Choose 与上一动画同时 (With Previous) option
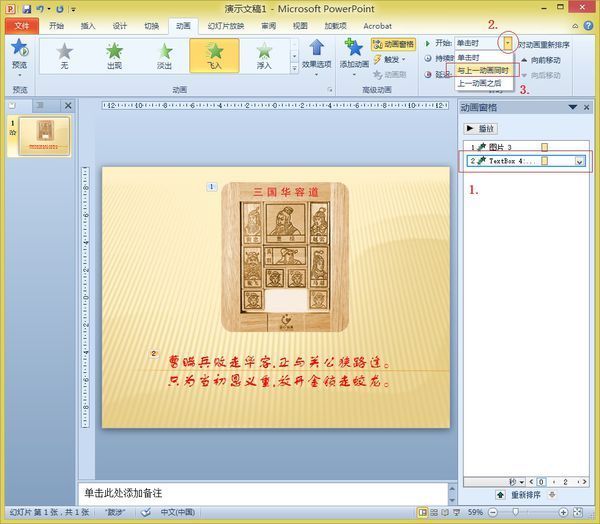This screenshot has height=524, width=600. (x=484, y=70)
